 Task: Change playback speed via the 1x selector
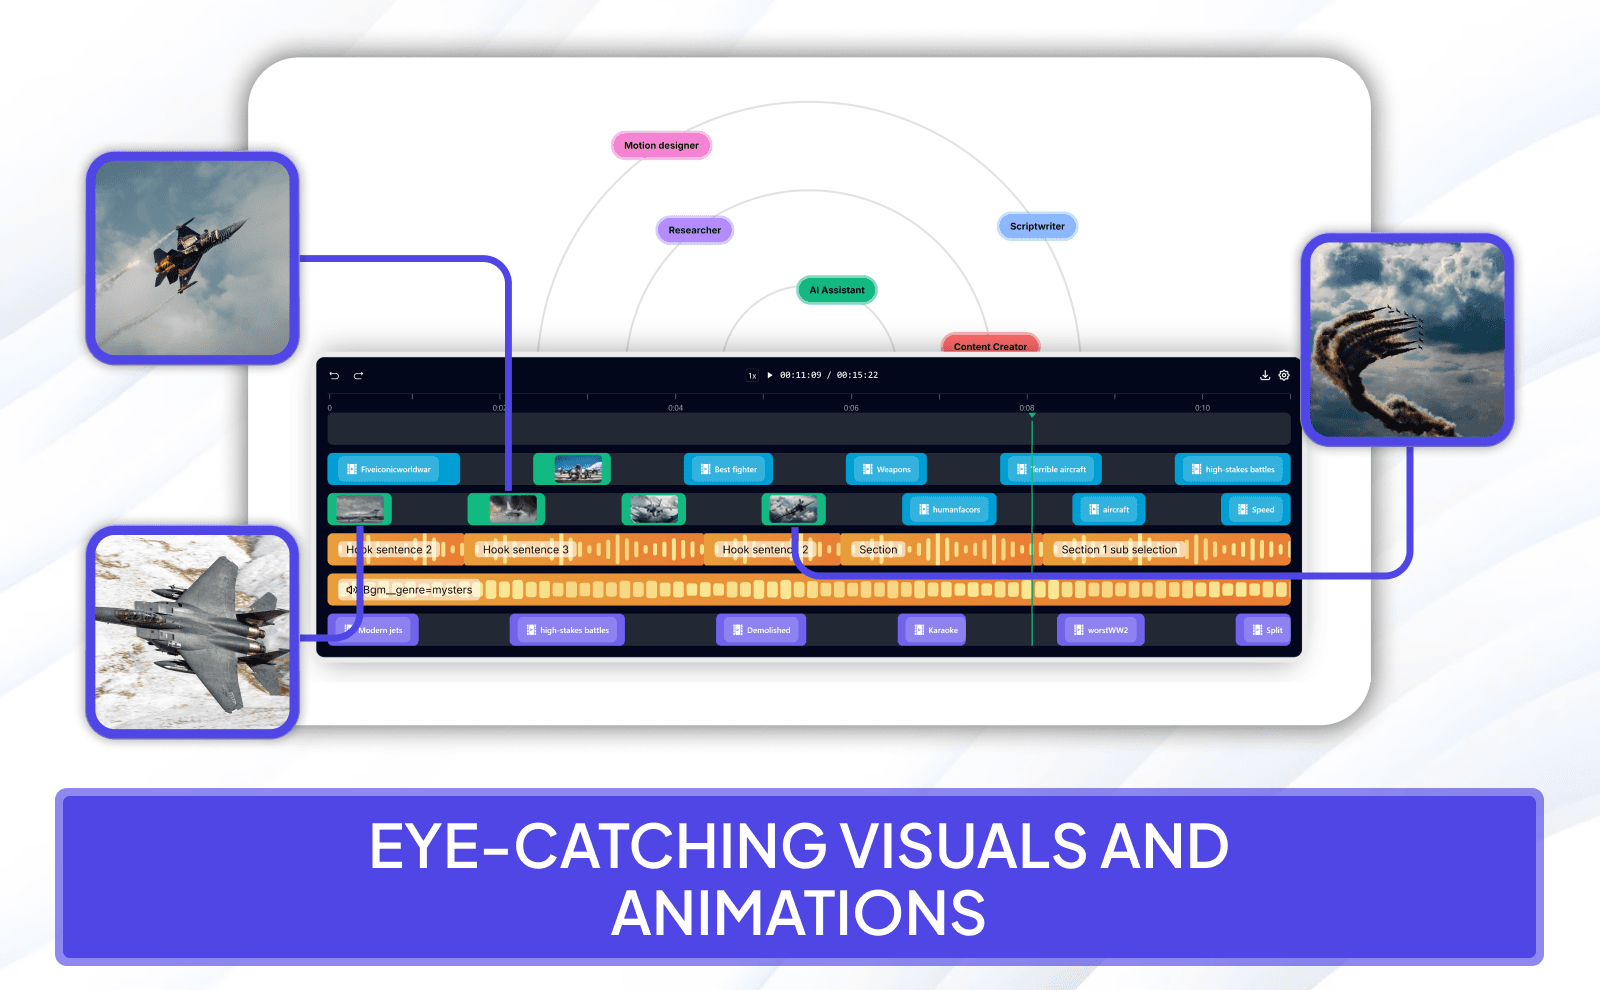750,375
